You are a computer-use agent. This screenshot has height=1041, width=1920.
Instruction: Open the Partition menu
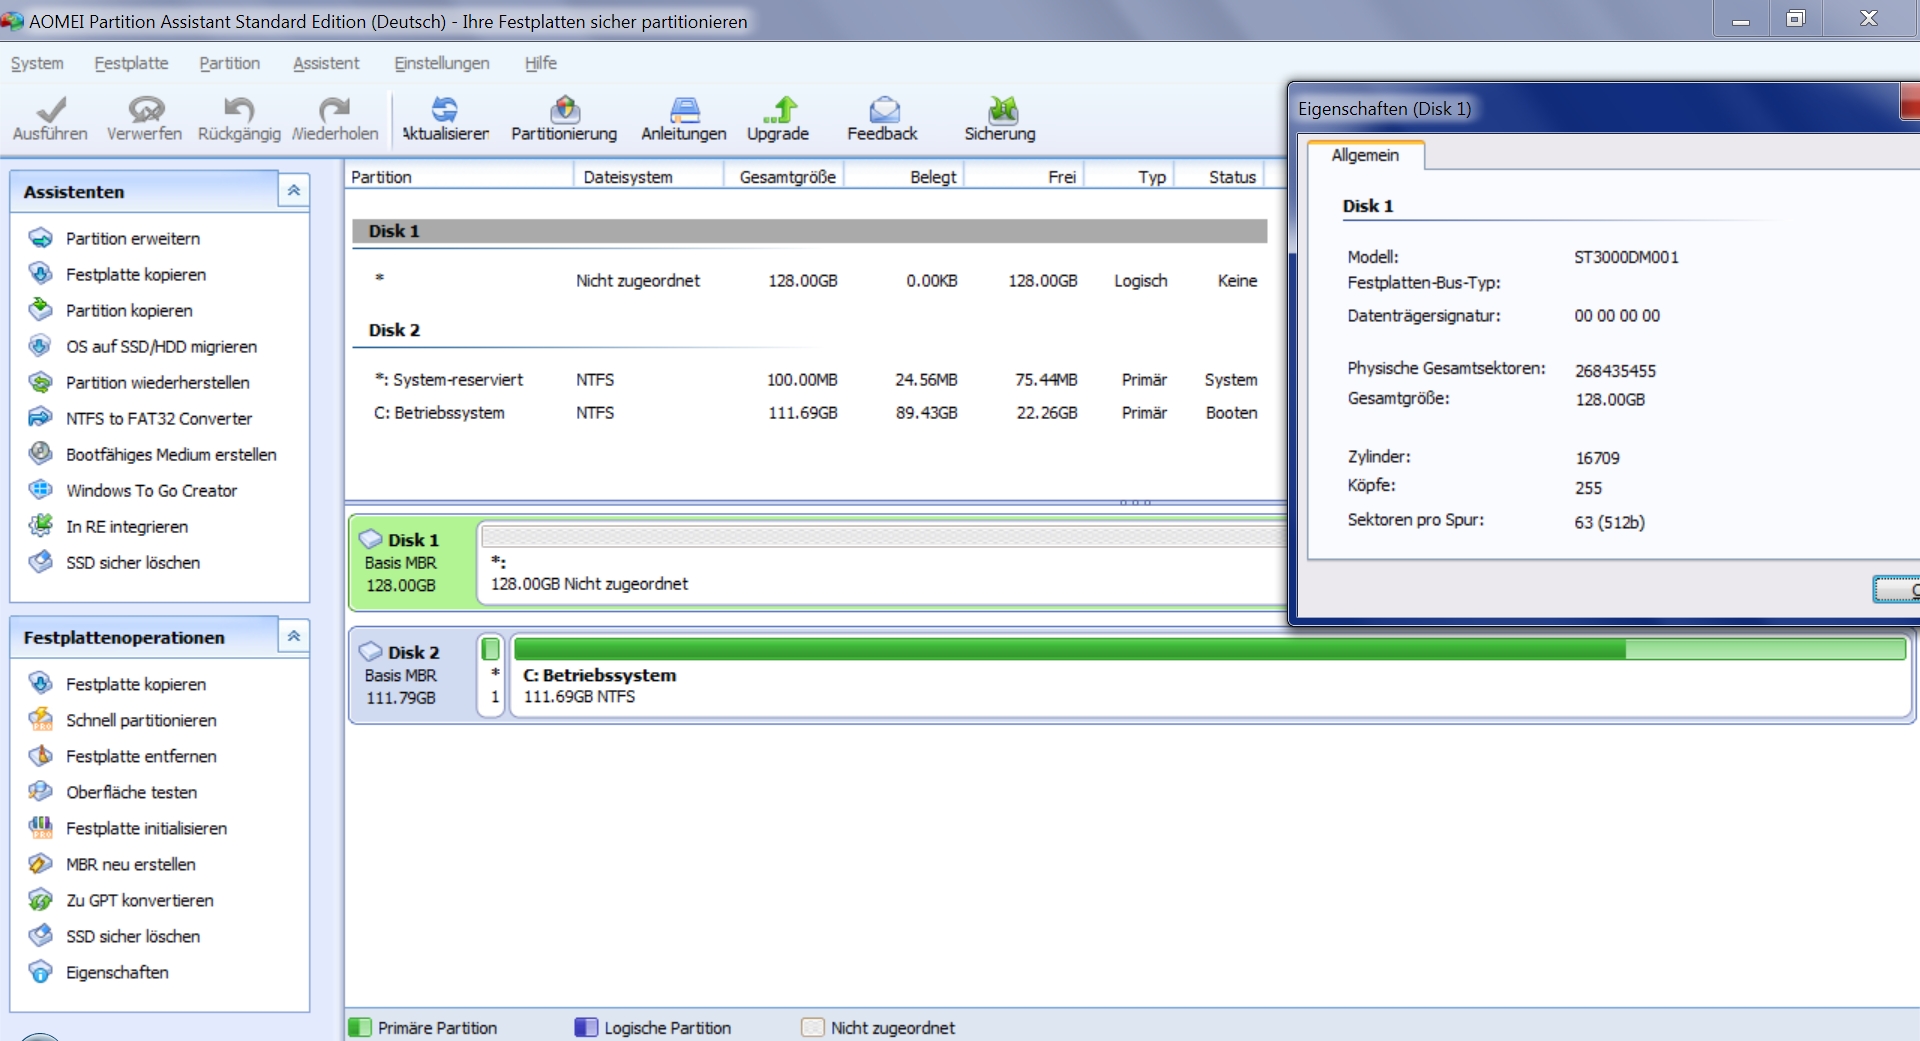tap(229, 63)
